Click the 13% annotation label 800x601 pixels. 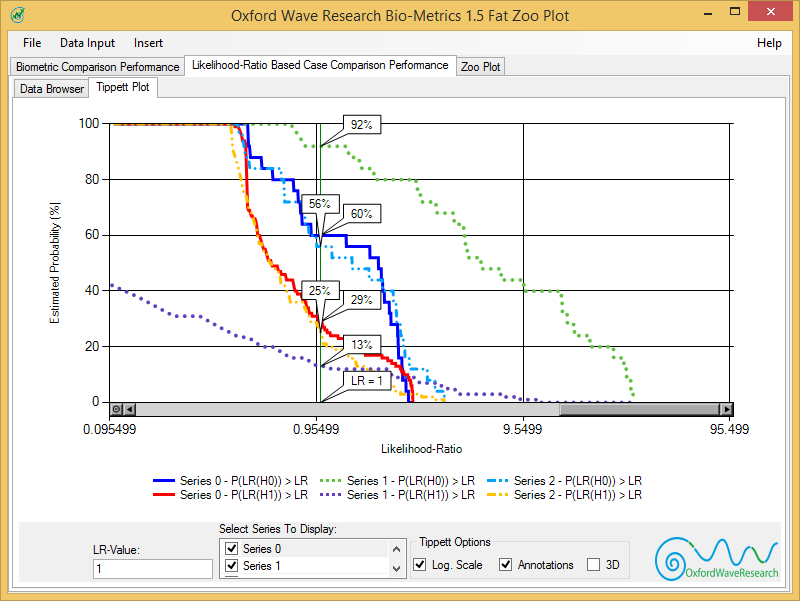coord(362,345)
